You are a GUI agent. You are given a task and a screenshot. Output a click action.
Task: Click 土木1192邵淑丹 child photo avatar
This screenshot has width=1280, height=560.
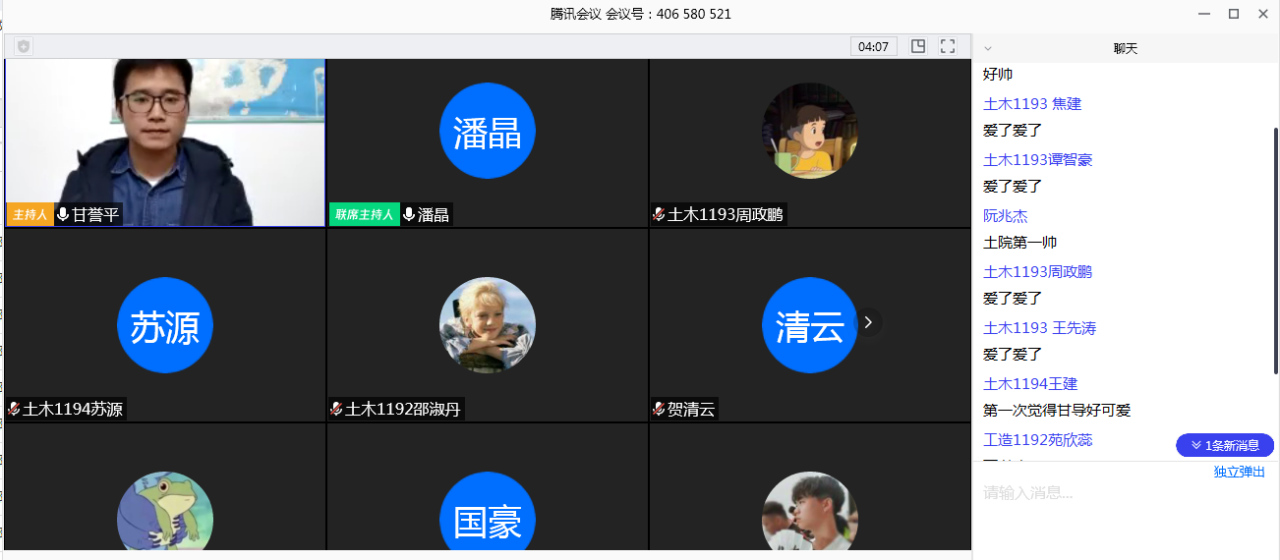click(487, 326)
